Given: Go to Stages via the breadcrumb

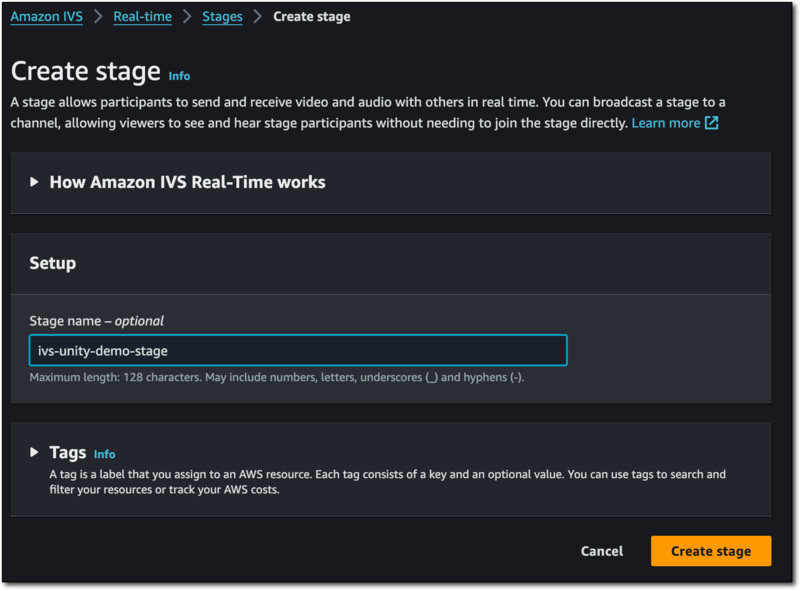Looking at the screenshot, I should pos(222,16).
